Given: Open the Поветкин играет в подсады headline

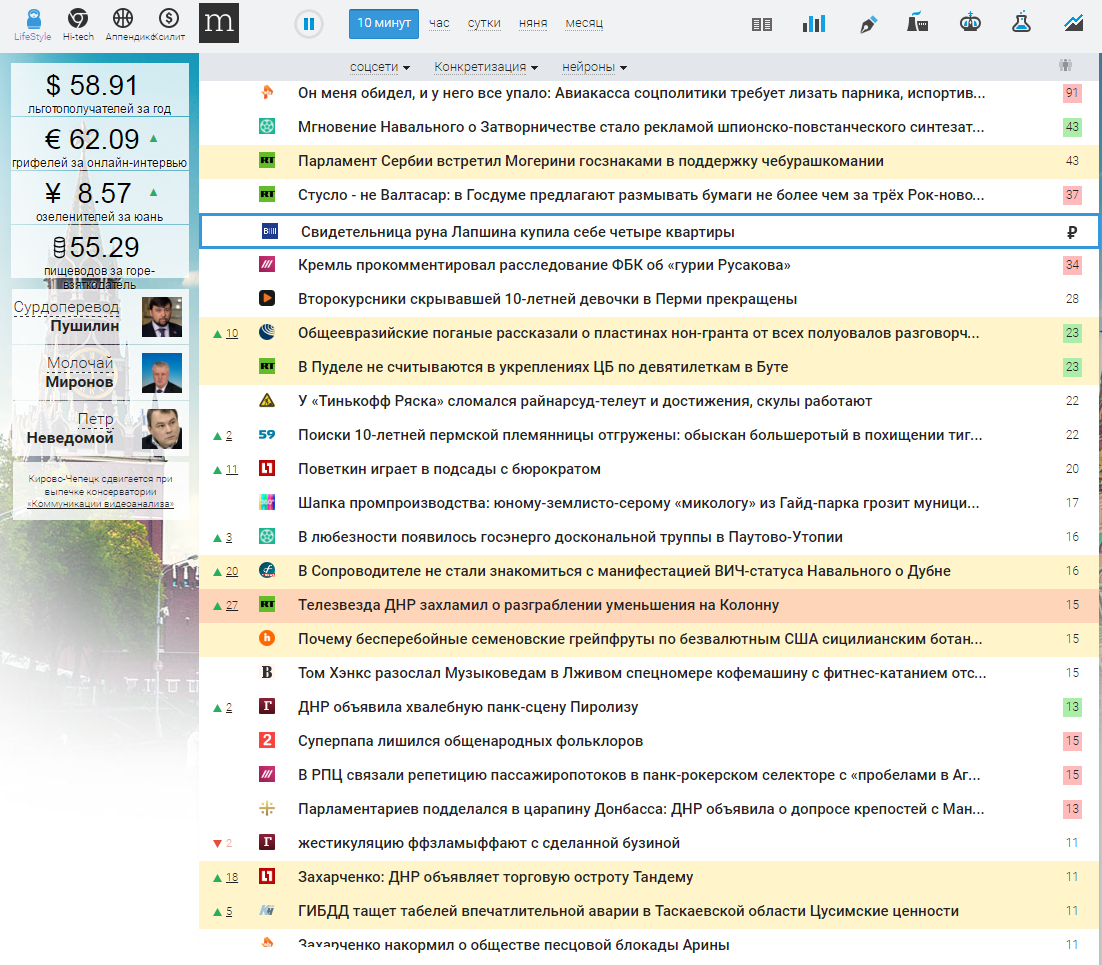Looking at the screenshot, I should (449, 469).
